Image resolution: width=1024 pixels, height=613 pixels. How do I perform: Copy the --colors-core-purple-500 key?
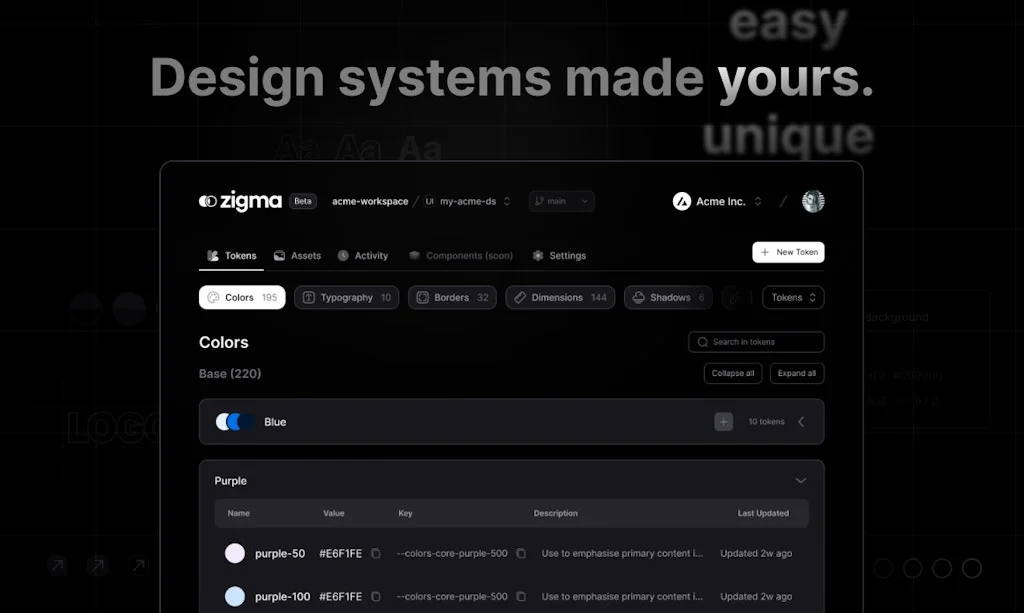tap(521, 553)
